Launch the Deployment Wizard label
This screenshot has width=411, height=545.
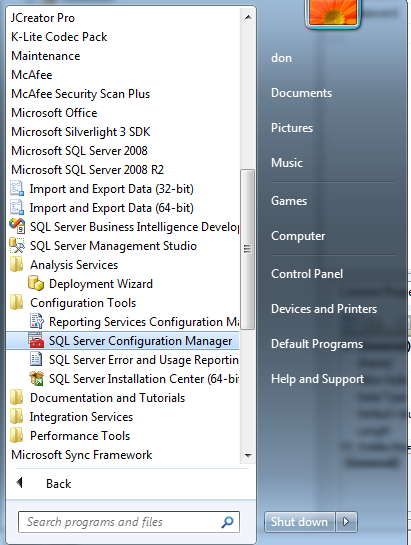click(x=101, y=284)
